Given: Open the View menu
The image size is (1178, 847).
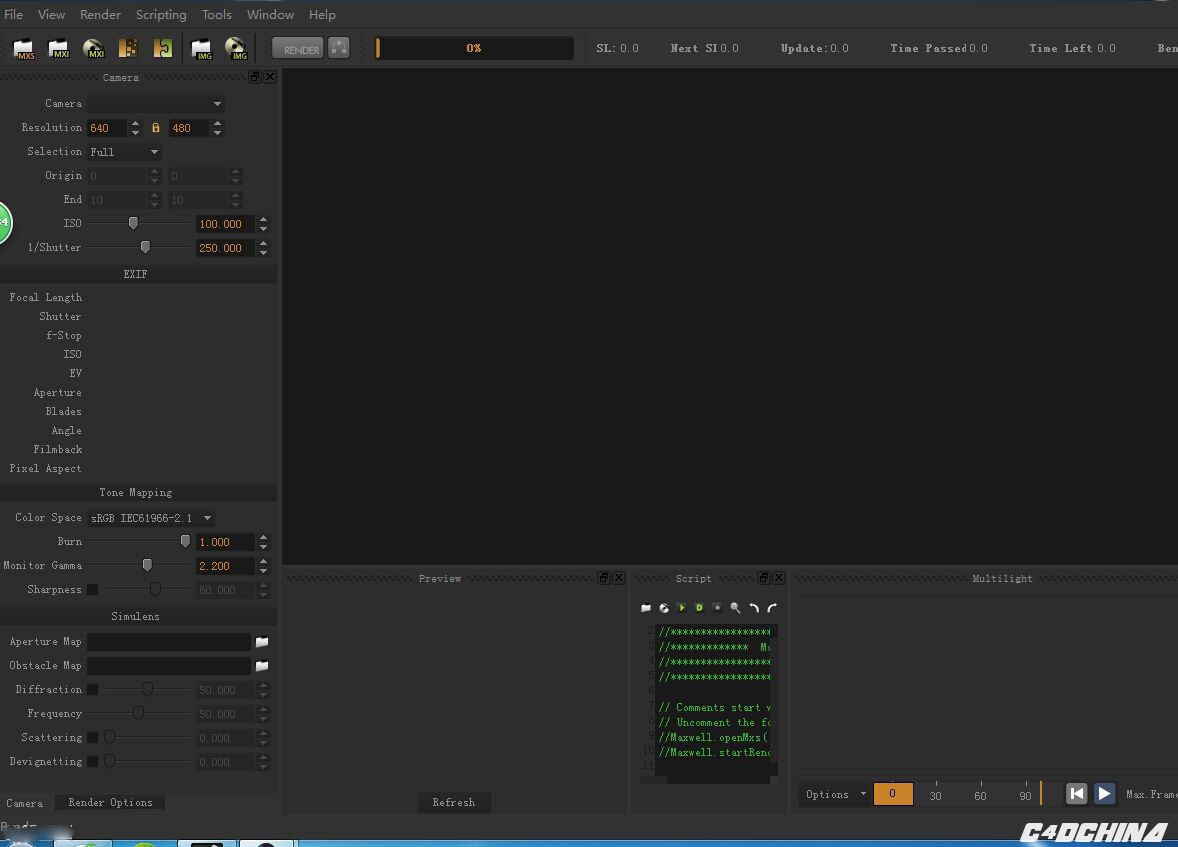Looking at the screenshot, I should click(51, 14).
